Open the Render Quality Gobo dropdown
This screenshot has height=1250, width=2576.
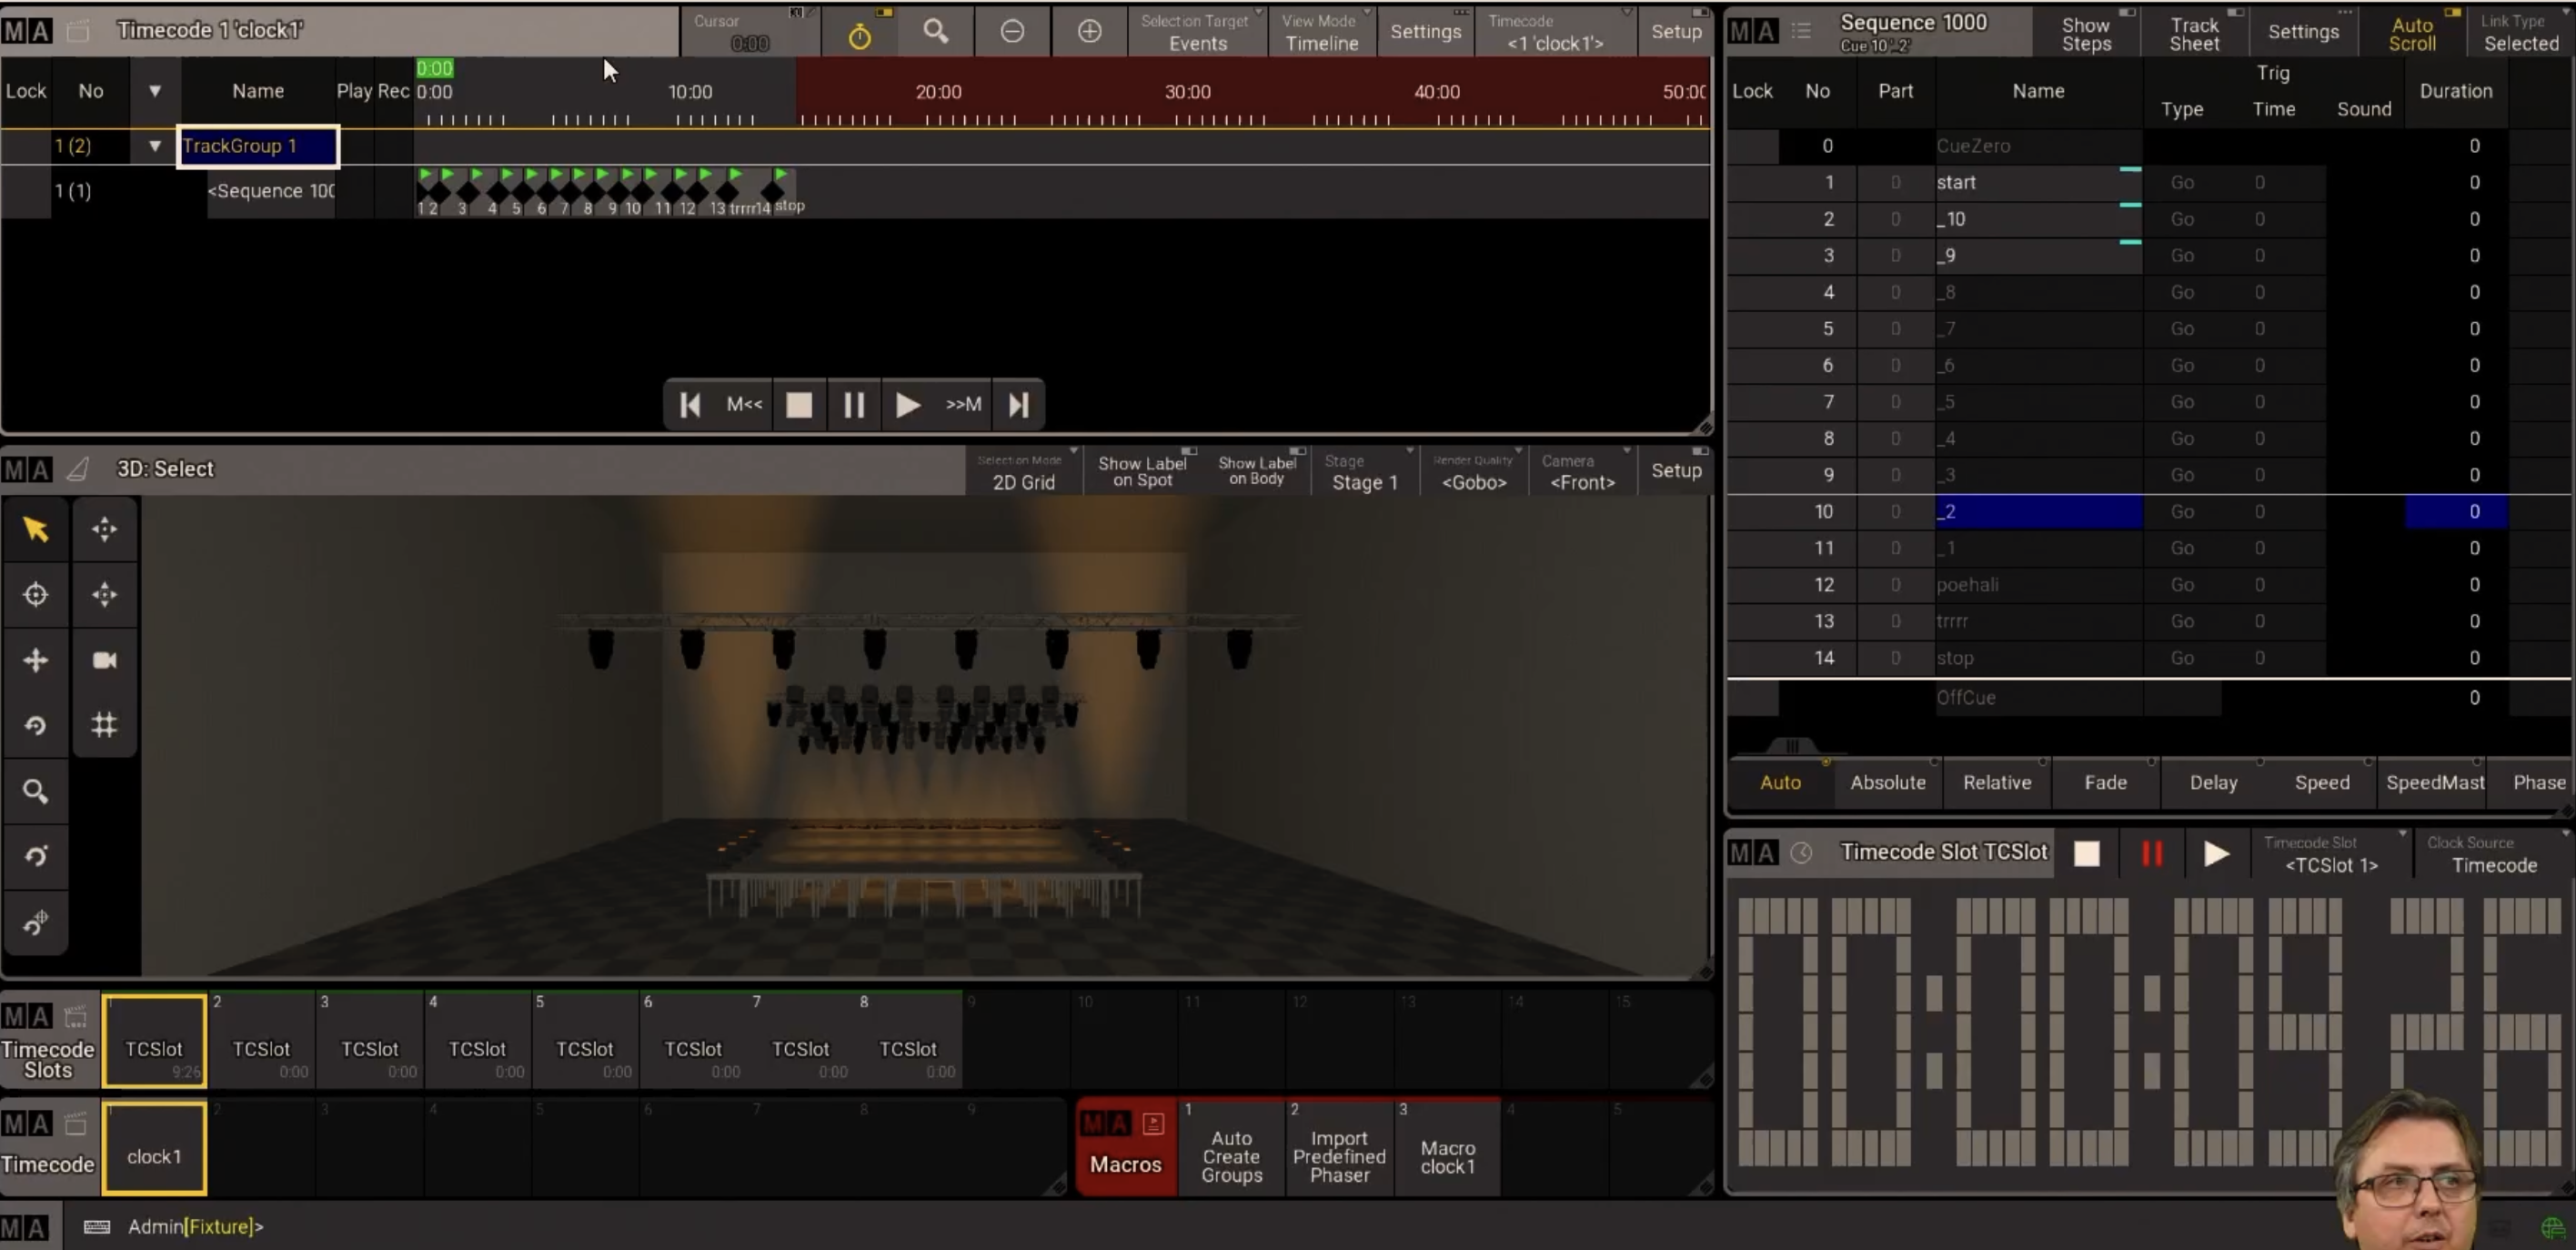click(1473, 471)
